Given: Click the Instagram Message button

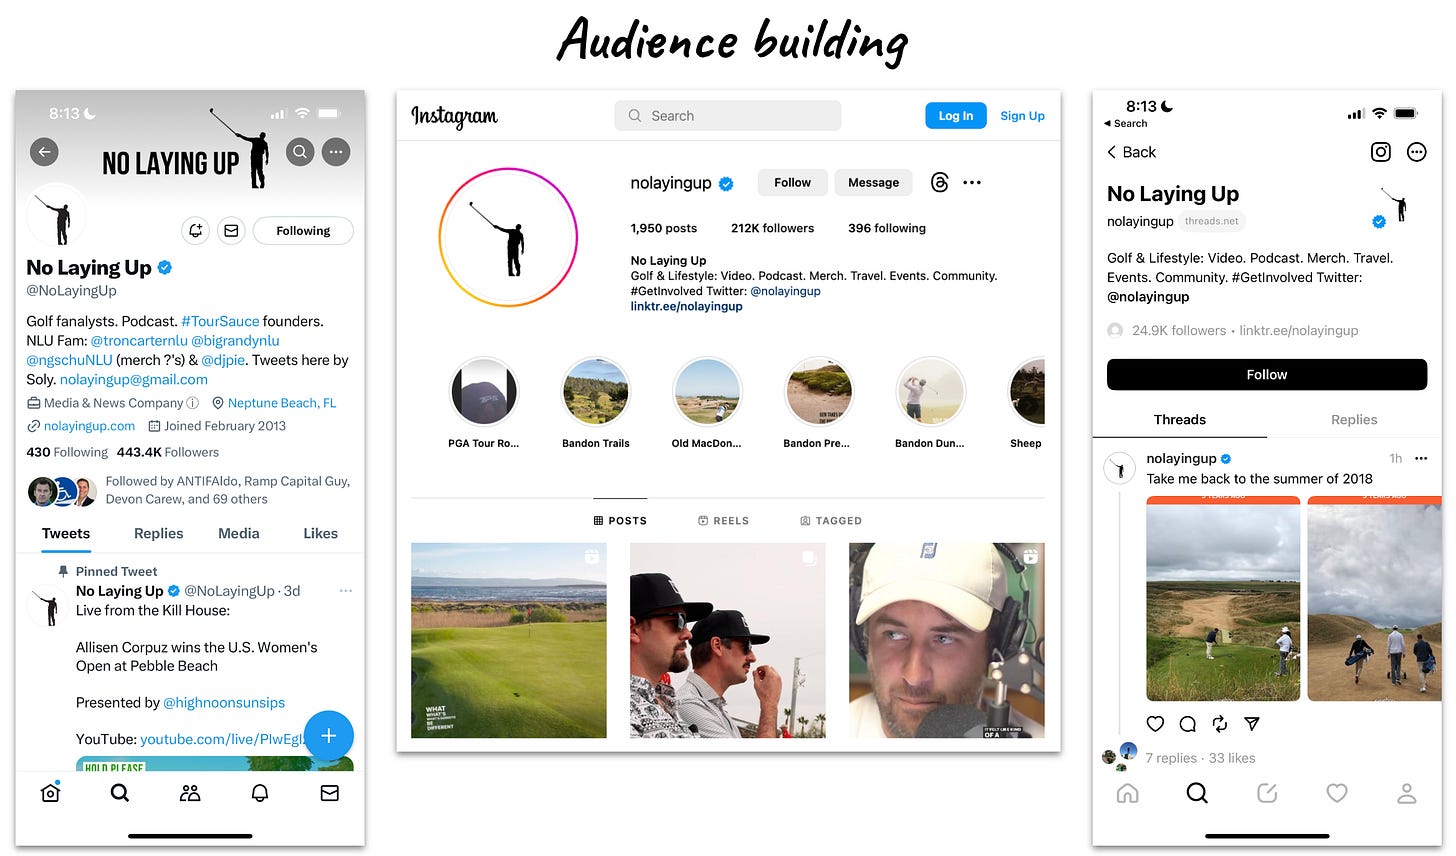Looking at the screenshot, I should (874, 182).
